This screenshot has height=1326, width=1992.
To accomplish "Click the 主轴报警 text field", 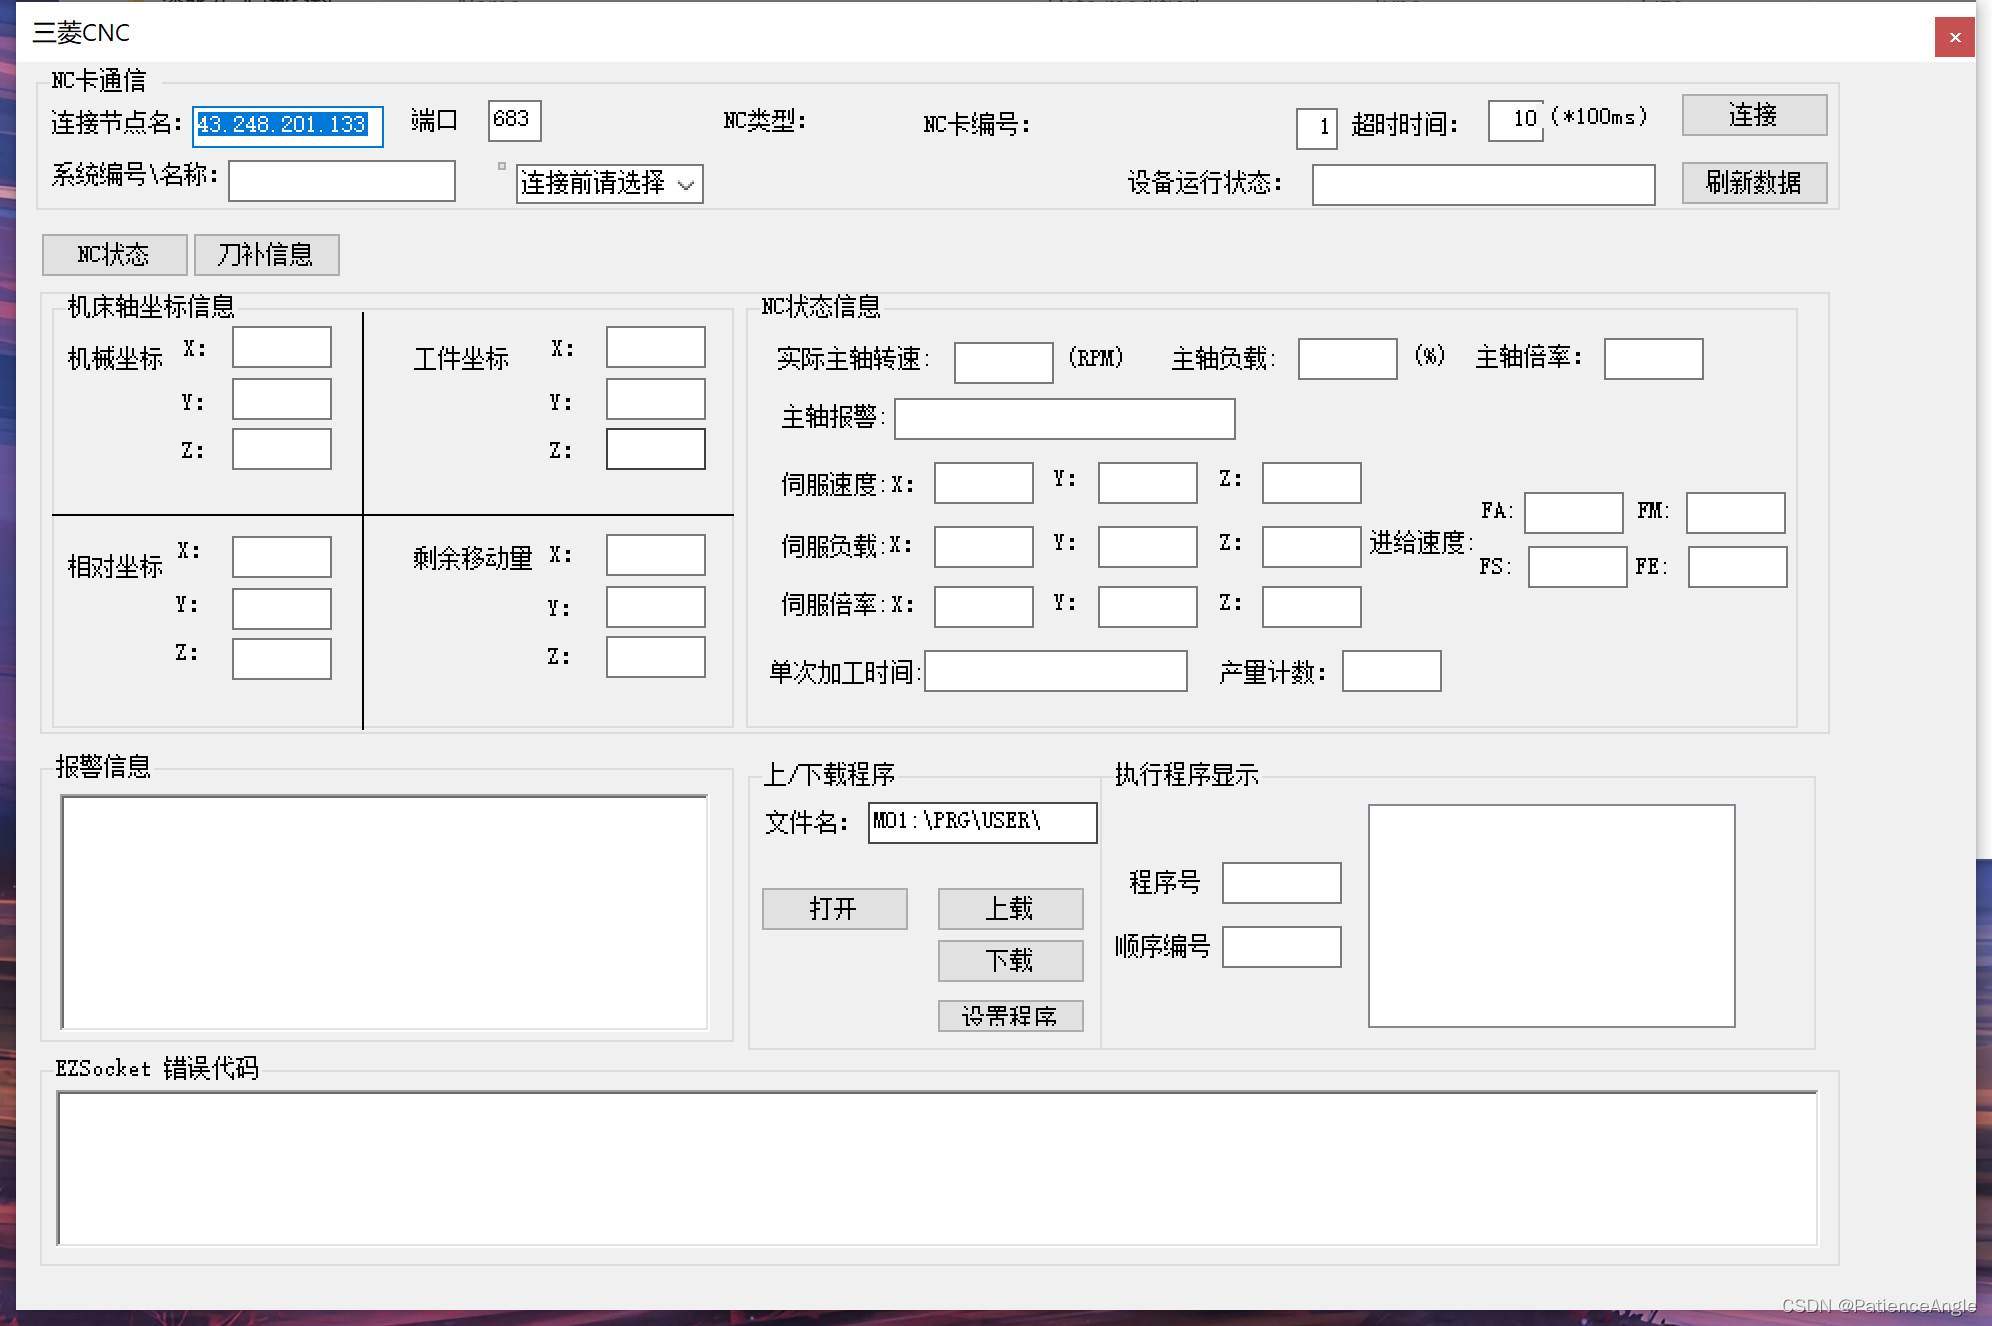I will pos(1064,418).
